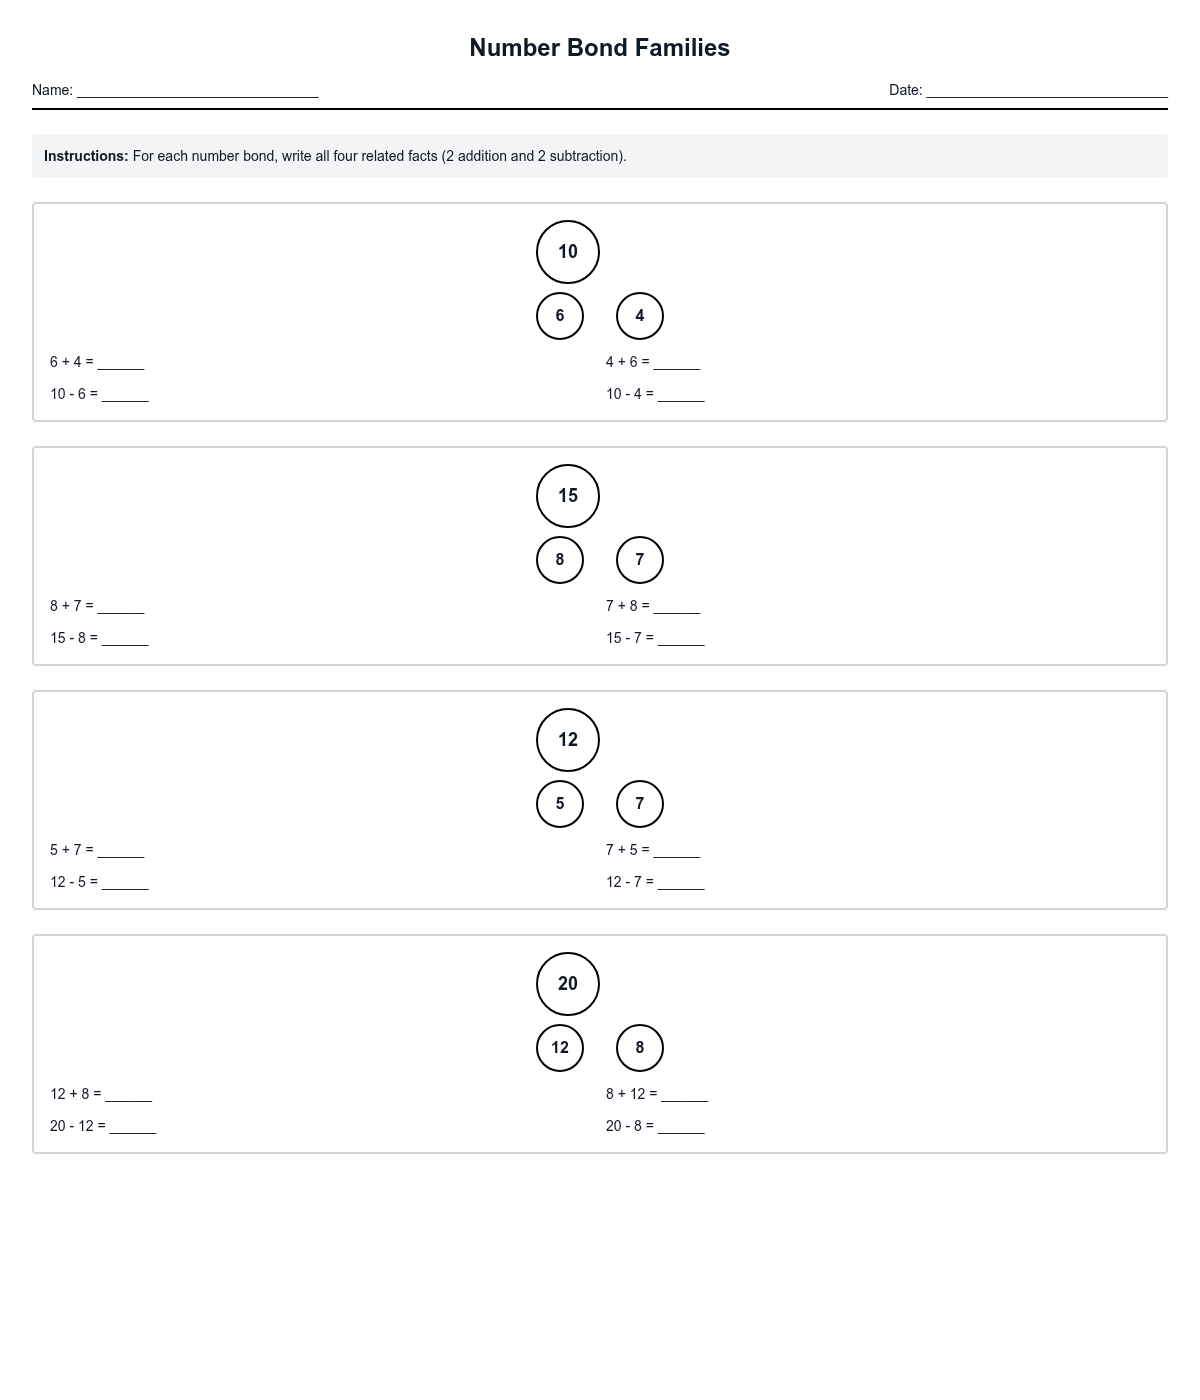Click the answer blank for 20 - 12
The height and width of the screenshot is (1400, 1200).
click(133, 1126)
